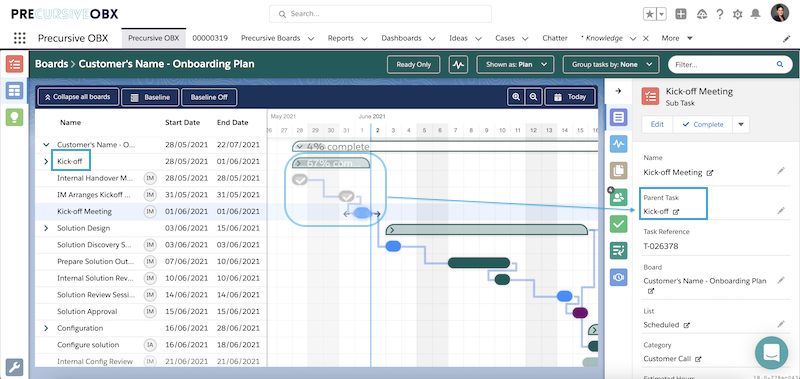Screen dimensions: 800x379
Task: Open more actions dropdown beside Complete
Action: point(741,124)
